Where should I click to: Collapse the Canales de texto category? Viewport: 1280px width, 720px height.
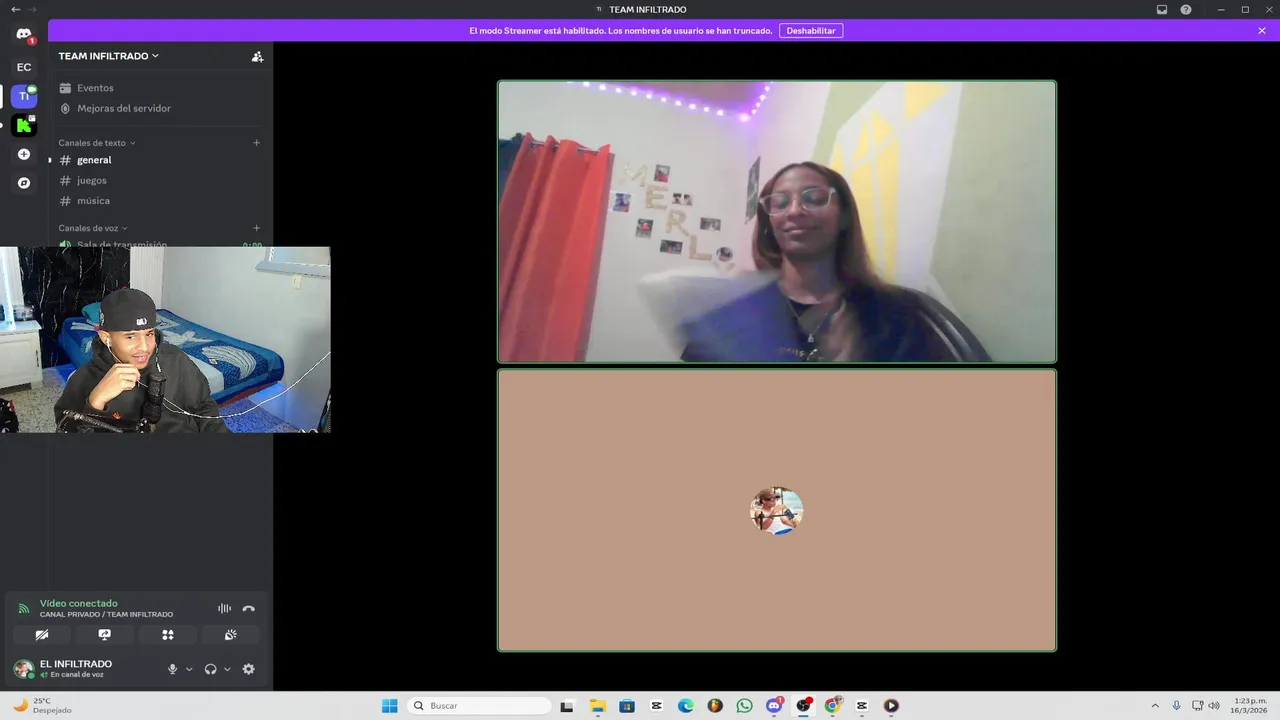click(96, 143)
